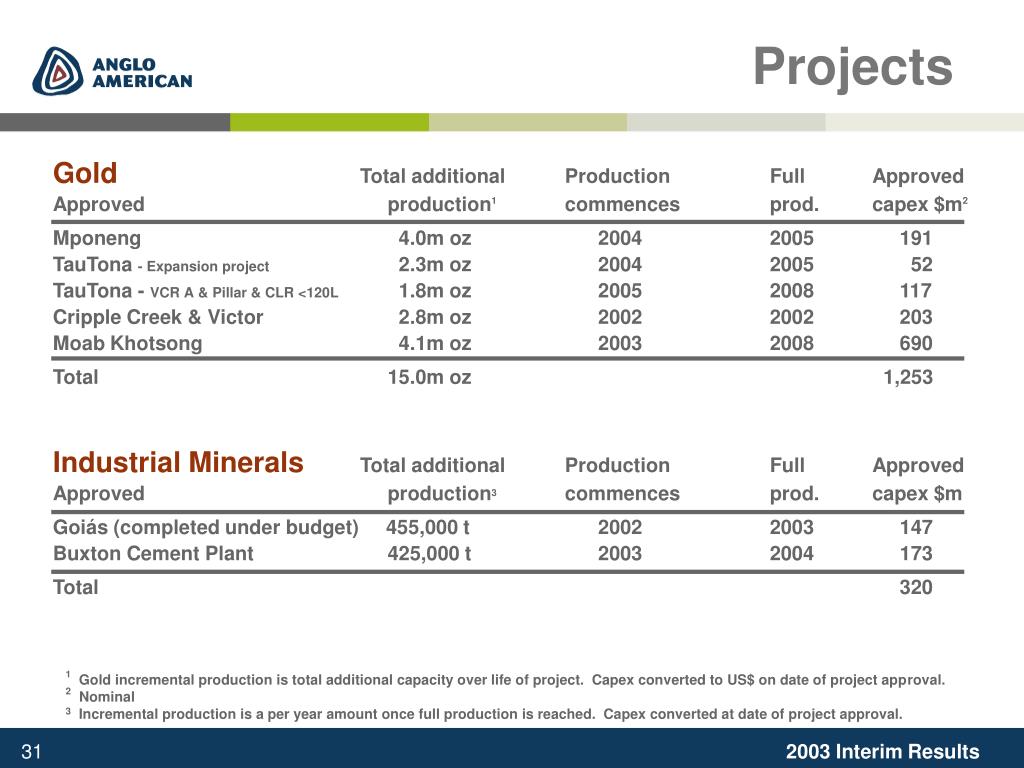Click Cripple Creek's commences year '2002'
The width and height of the screenshot is (1024, 768).
click(620, 317)
